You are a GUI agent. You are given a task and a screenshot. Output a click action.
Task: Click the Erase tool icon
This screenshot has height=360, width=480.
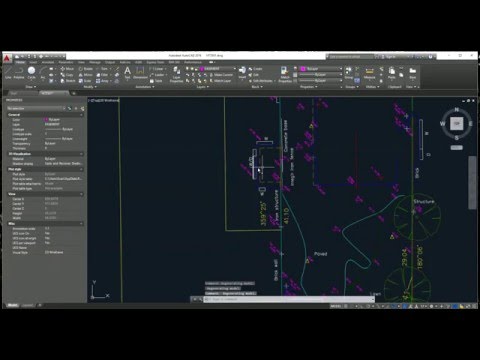(x=117, y=69)
